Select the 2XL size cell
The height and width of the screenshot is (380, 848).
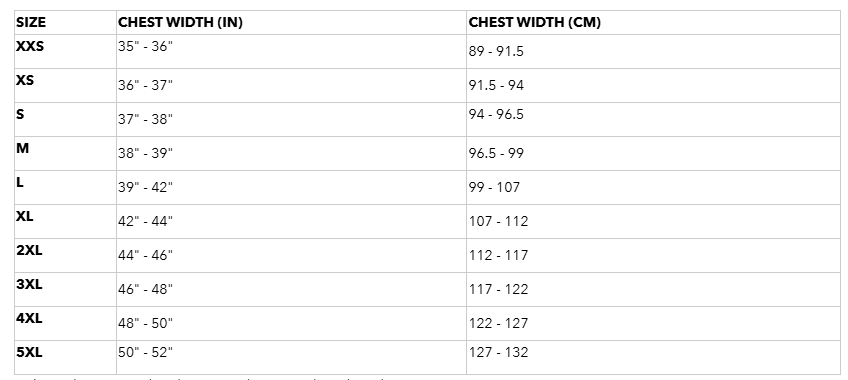pos(29,250)
